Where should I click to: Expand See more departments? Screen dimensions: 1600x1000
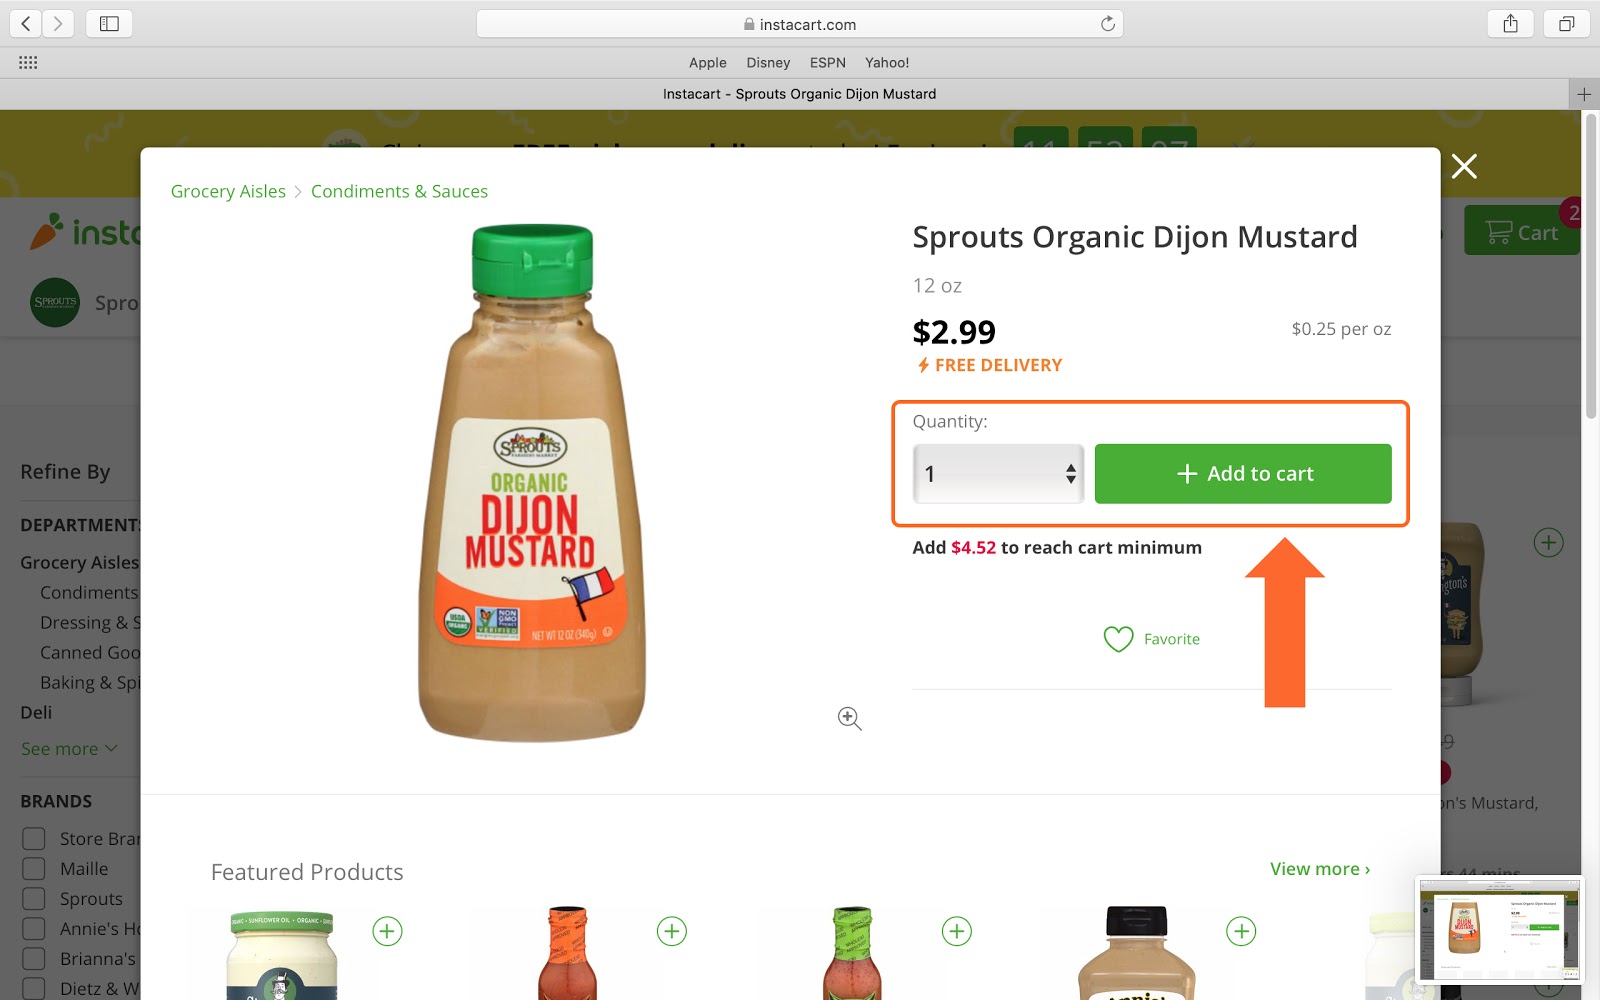coord(69,749)
